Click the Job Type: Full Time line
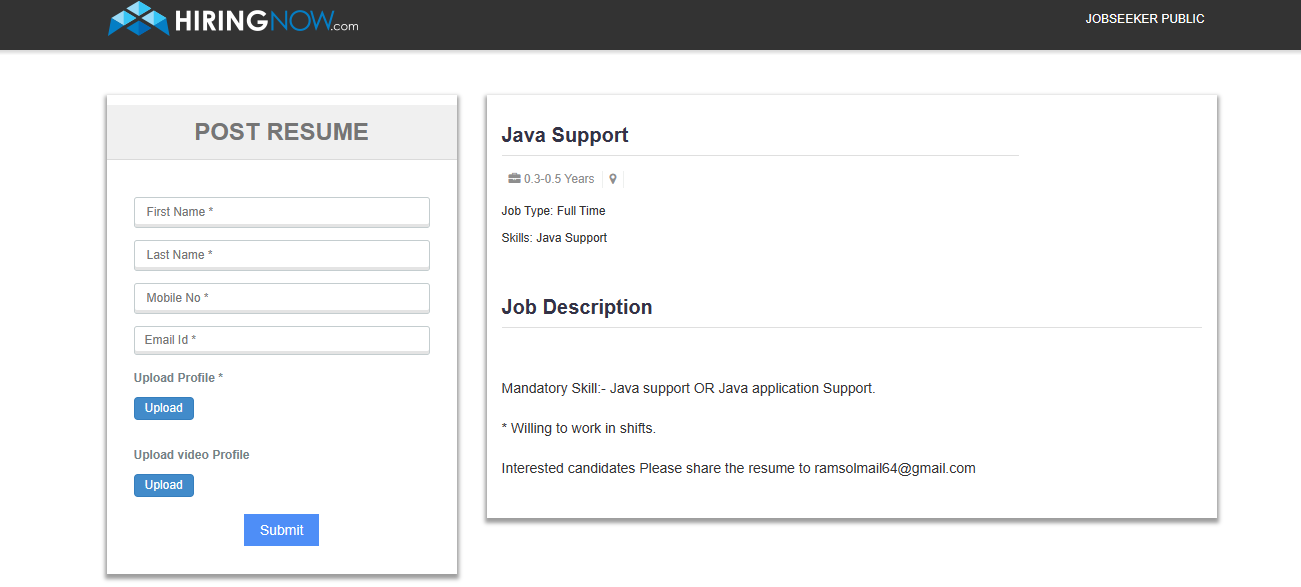This screenshot has height=587, width=1301. 553,211
